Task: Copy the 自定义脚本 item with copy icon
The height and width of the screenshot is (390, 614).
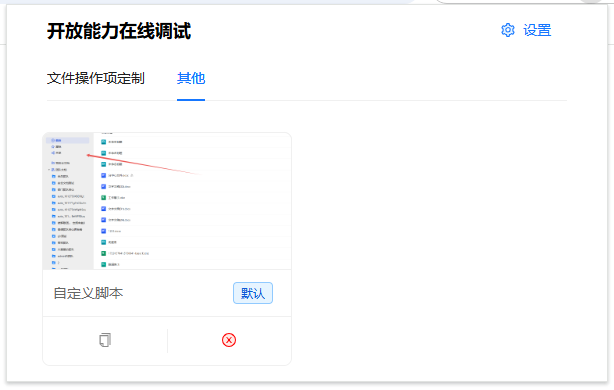Action: click(105, 340)
